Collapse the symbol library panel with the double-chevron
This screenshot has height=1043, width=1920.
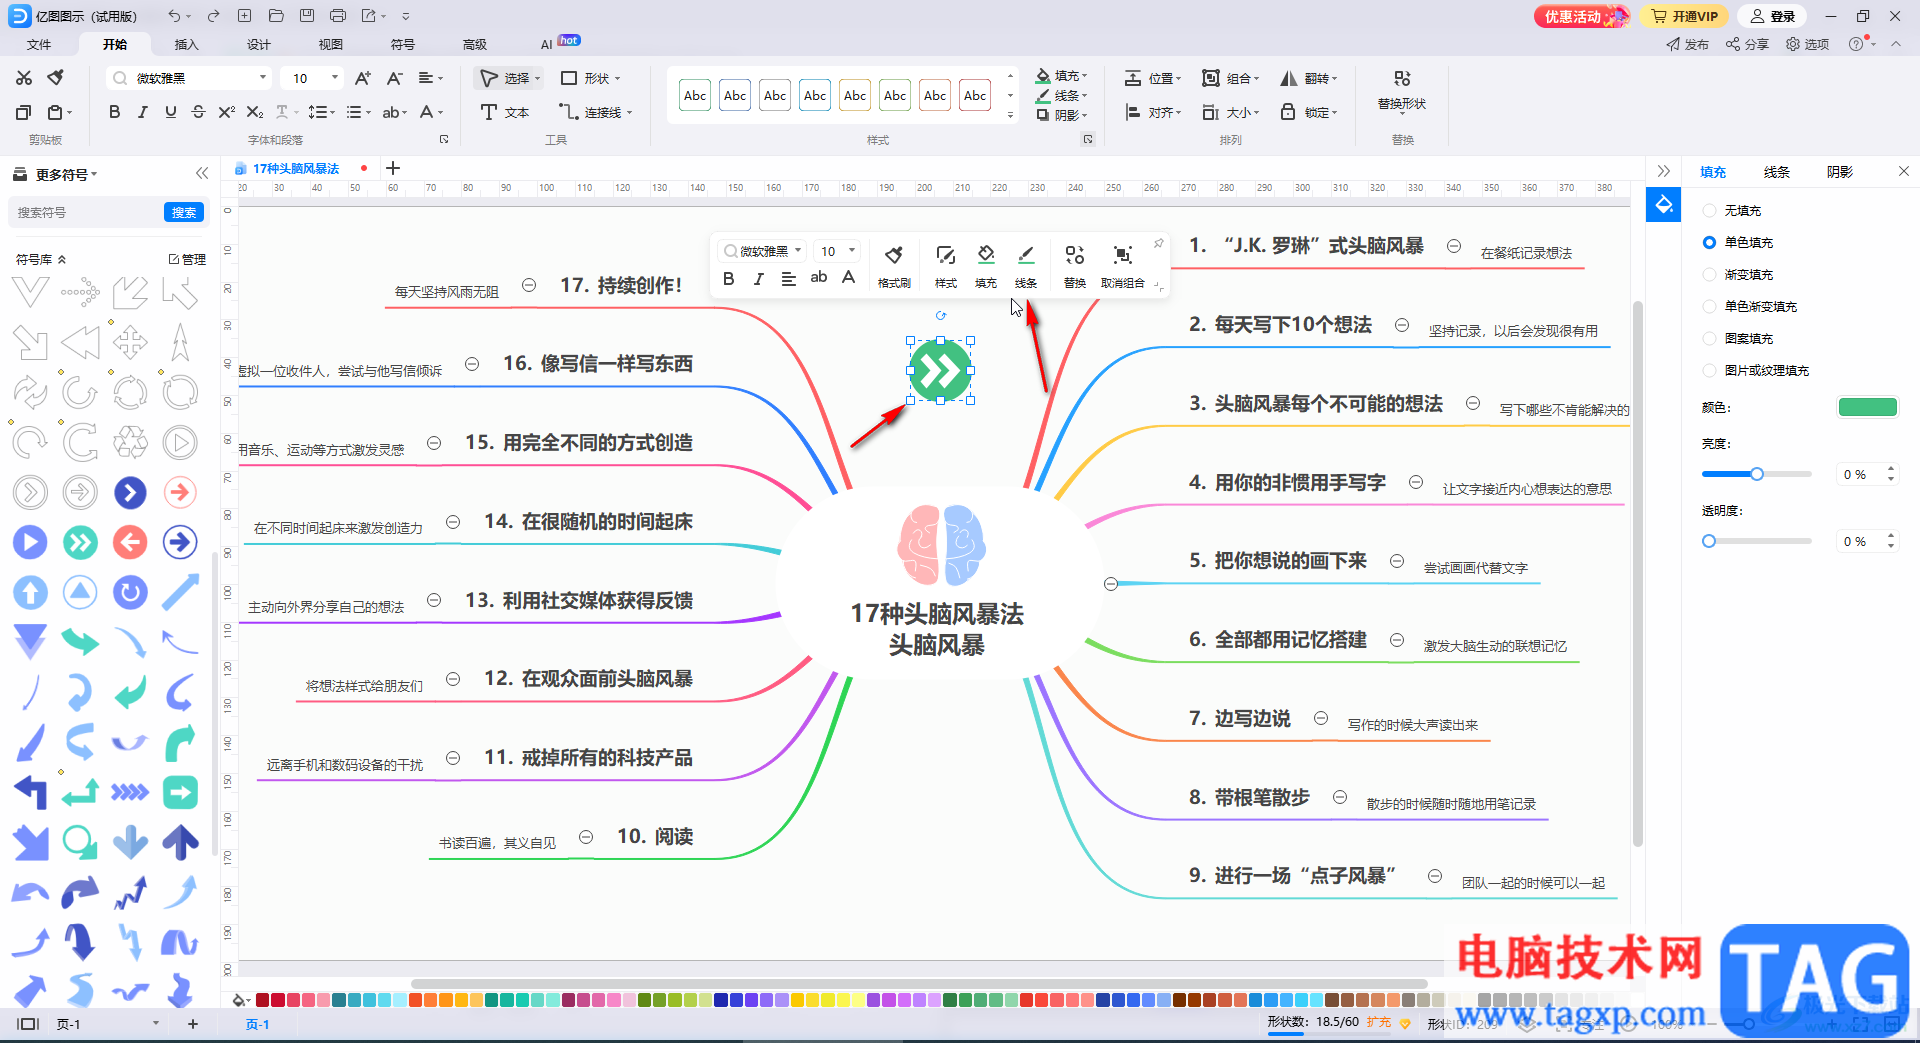(x=202, y=173)
